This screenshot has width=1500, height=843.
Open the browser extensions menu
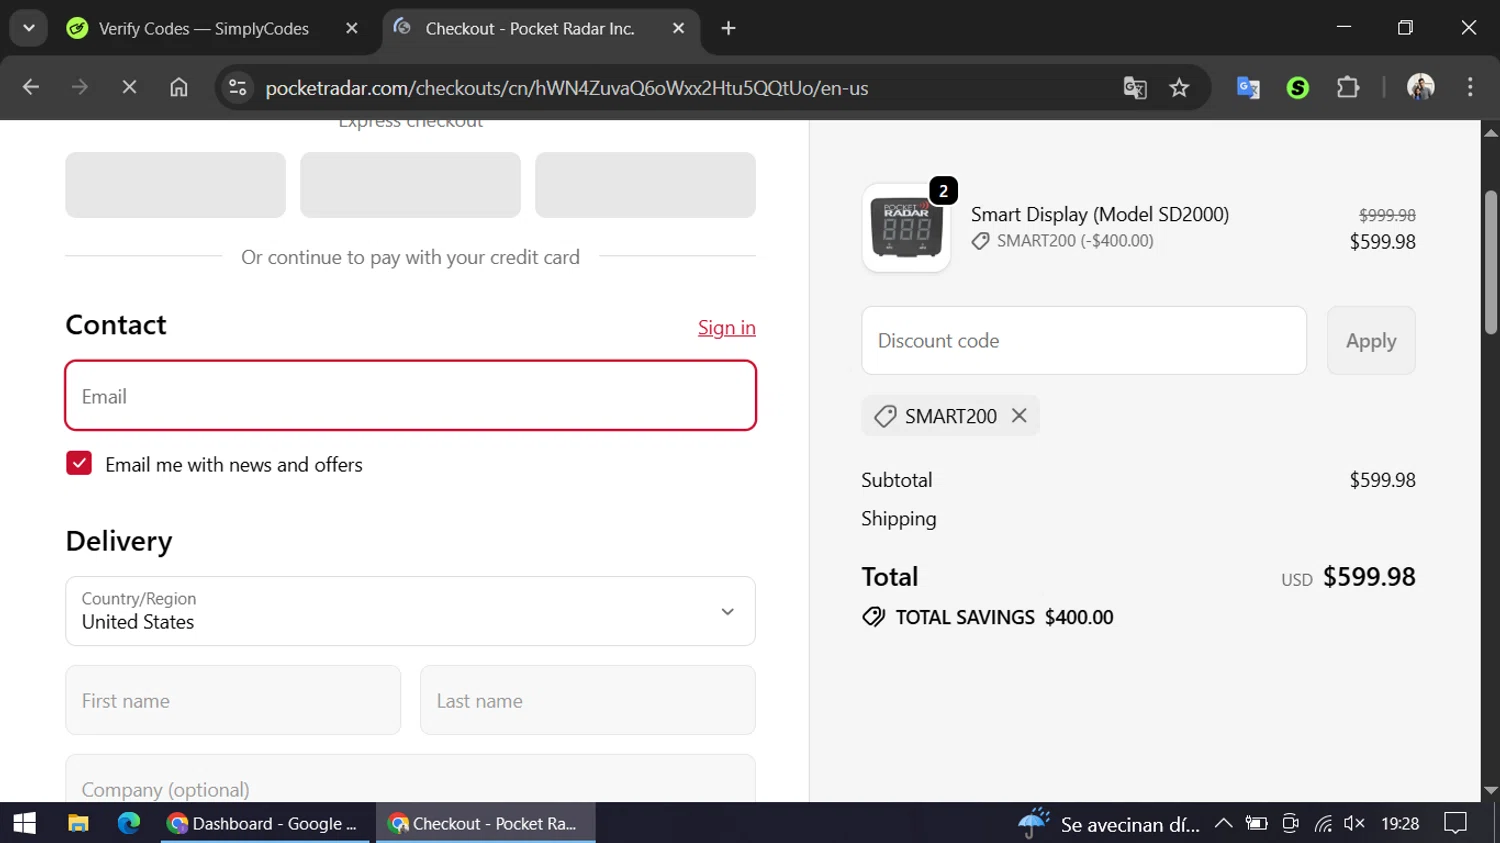tap(1348, 88)
